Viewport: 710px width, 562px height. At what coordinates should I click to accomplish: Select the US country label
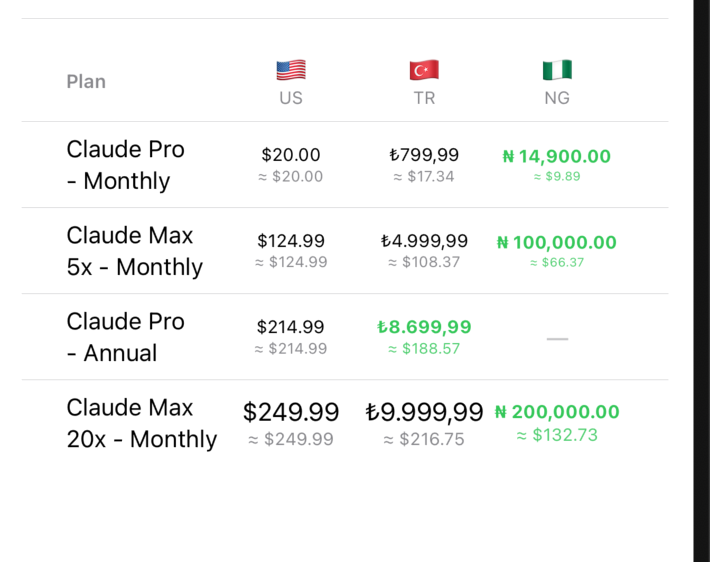291,98
